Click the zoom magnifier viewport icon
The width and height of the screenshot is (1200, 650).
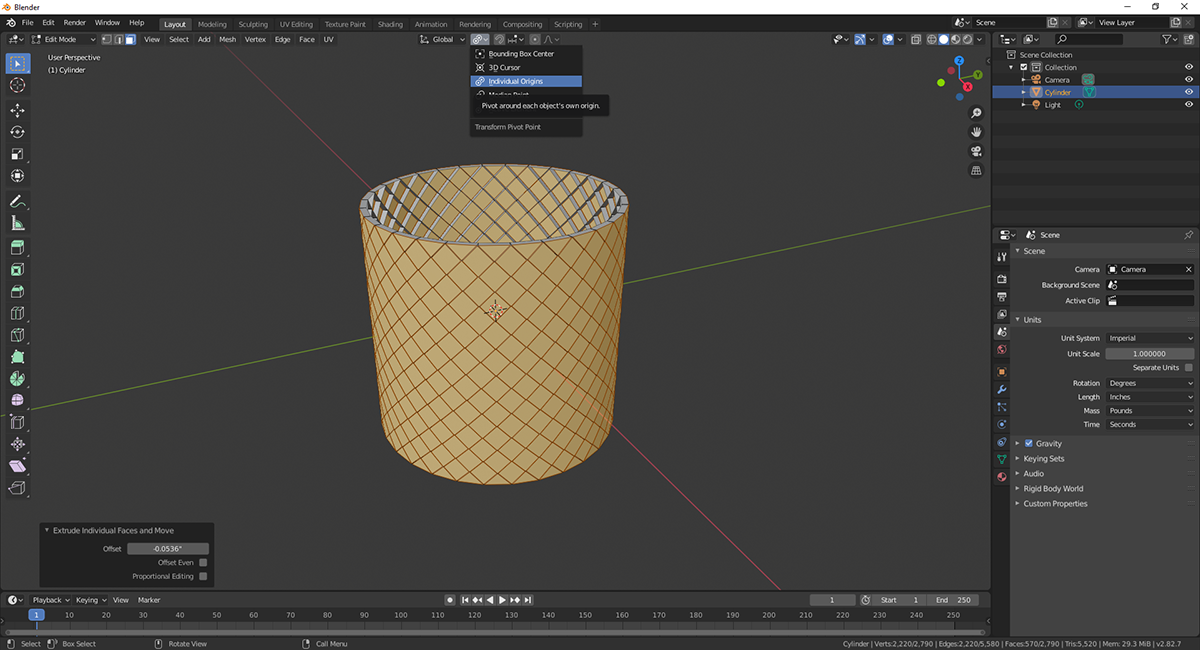976,113
